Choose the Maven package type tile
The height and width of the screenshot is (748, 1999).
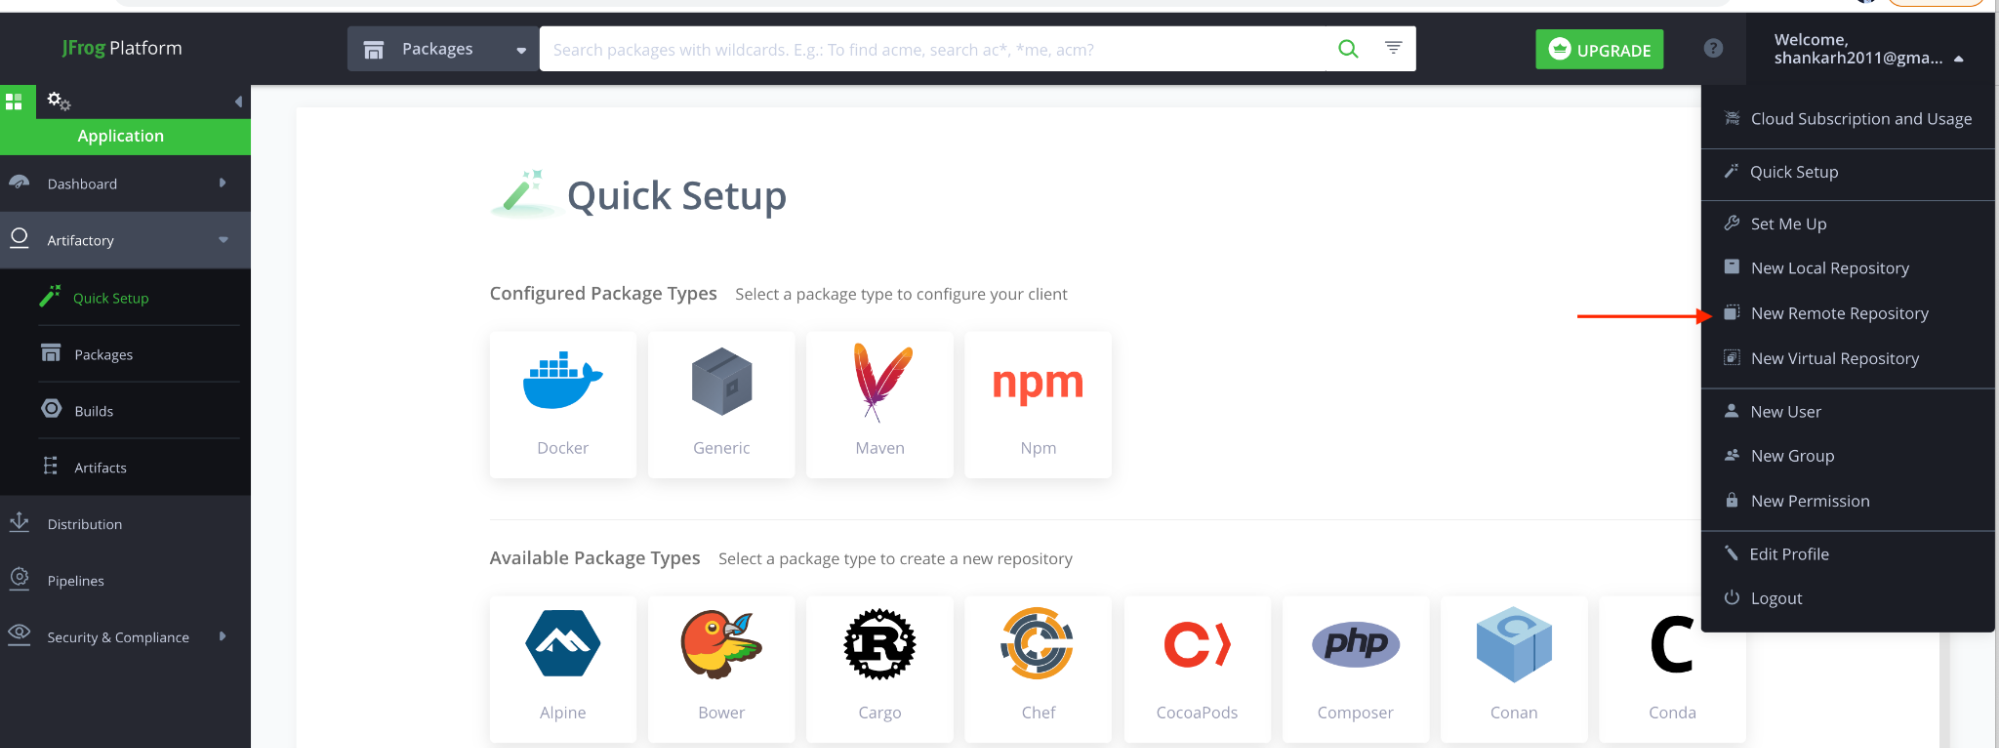[x=879, y=404]
